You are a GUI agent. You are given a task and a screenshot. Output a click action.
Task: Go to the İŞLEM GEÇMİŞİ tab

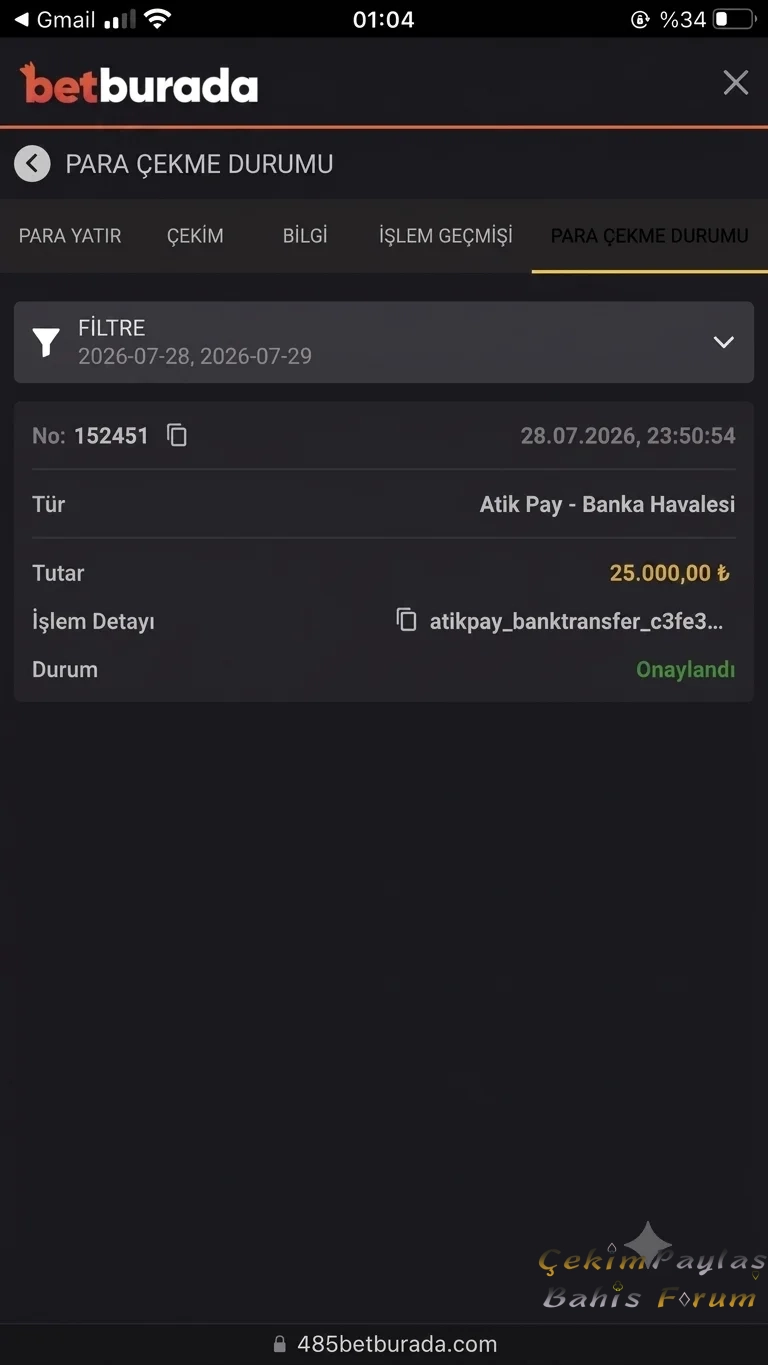click(x=446, y=236)
